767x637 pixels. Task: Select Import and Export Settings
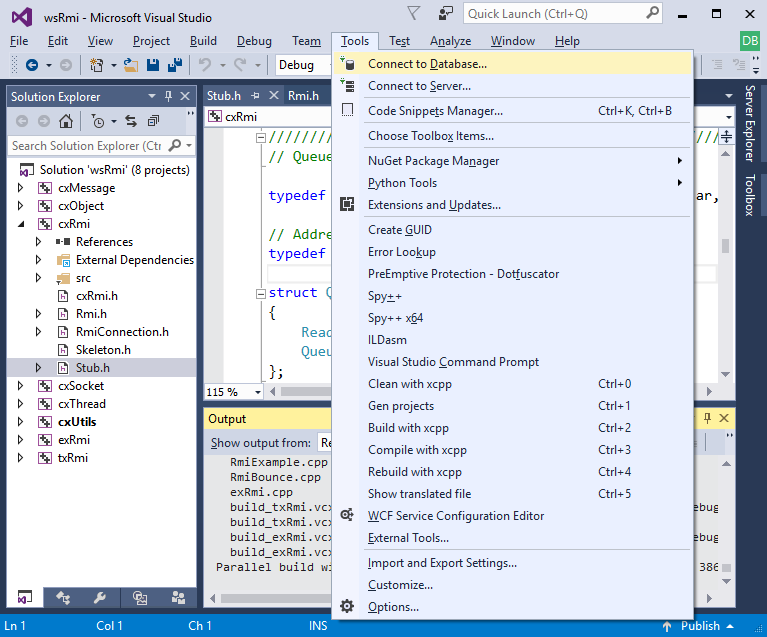coord(513,563)
